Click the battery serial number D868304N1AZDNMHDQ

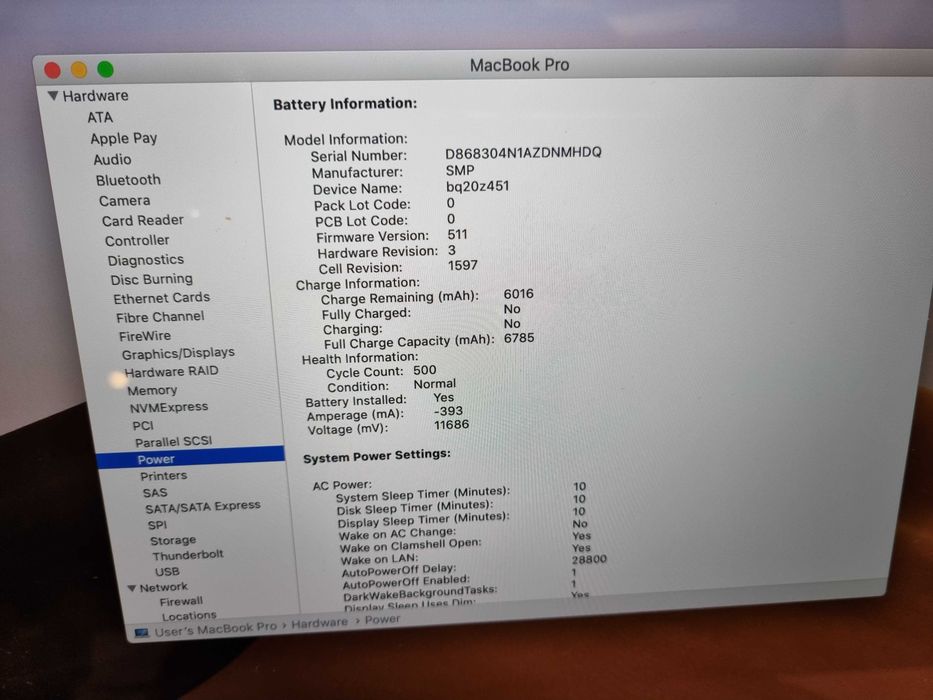tap(523, 152)
